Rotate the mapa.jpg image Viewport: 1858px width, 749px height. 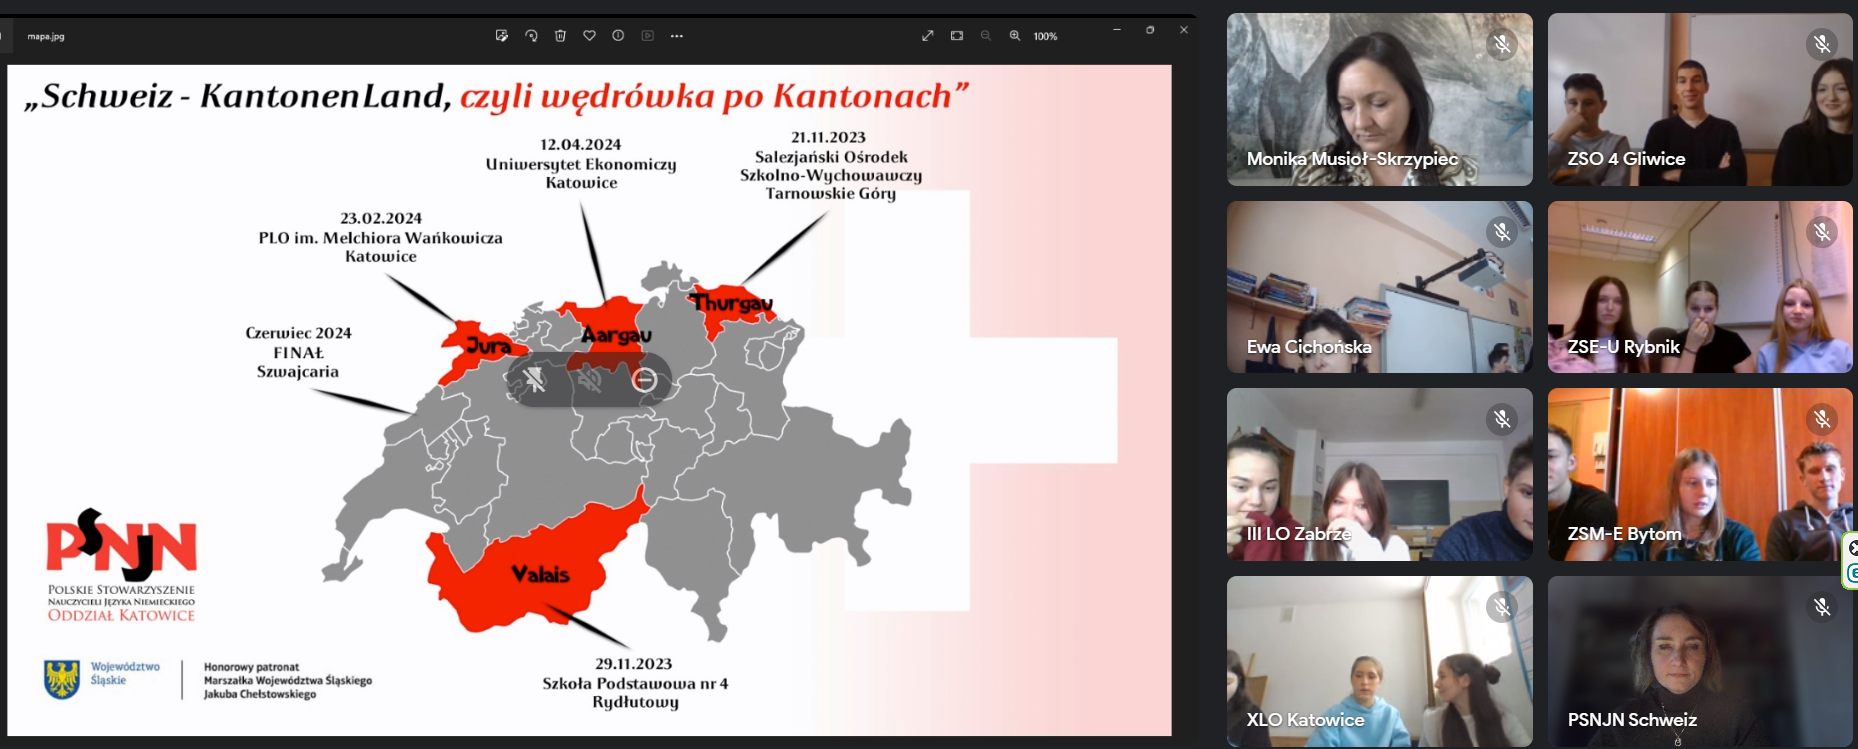[531, 36]
